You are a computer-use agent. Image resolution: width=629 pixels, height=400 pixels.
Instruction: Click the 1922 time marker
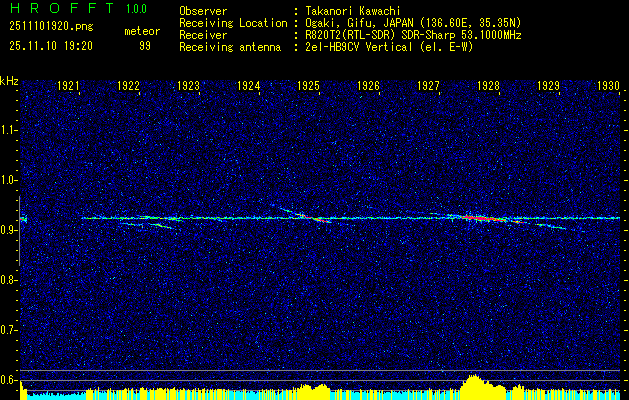[128, 85]
